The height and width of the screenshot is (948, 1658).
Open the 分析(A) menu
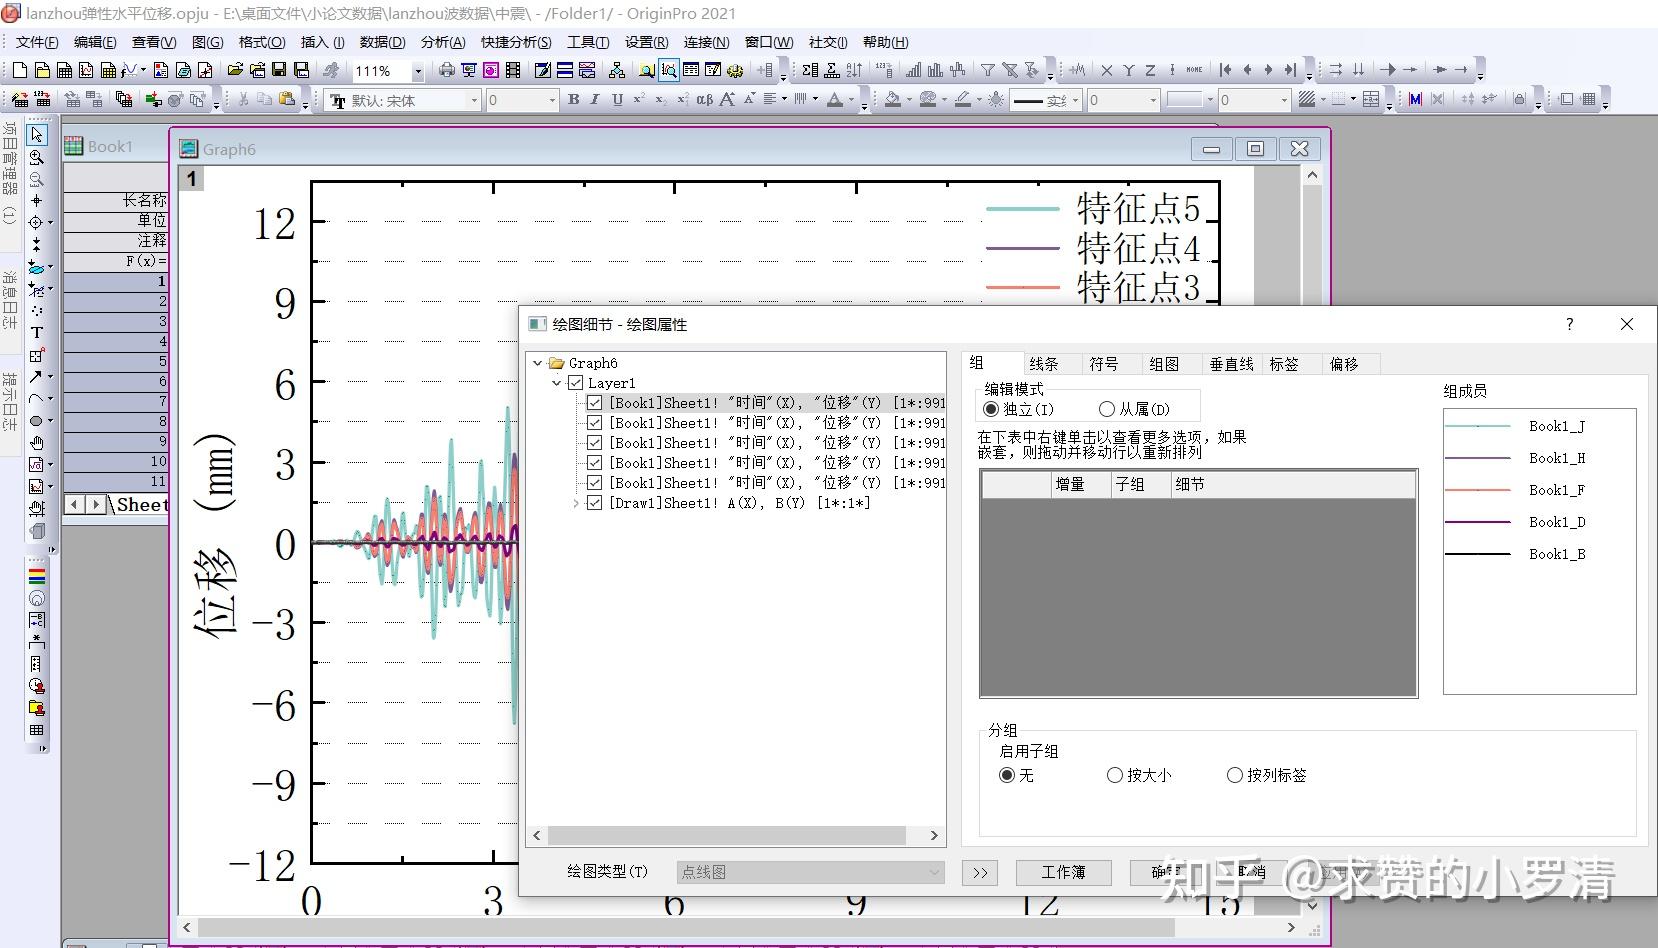(x=443, y=42)
